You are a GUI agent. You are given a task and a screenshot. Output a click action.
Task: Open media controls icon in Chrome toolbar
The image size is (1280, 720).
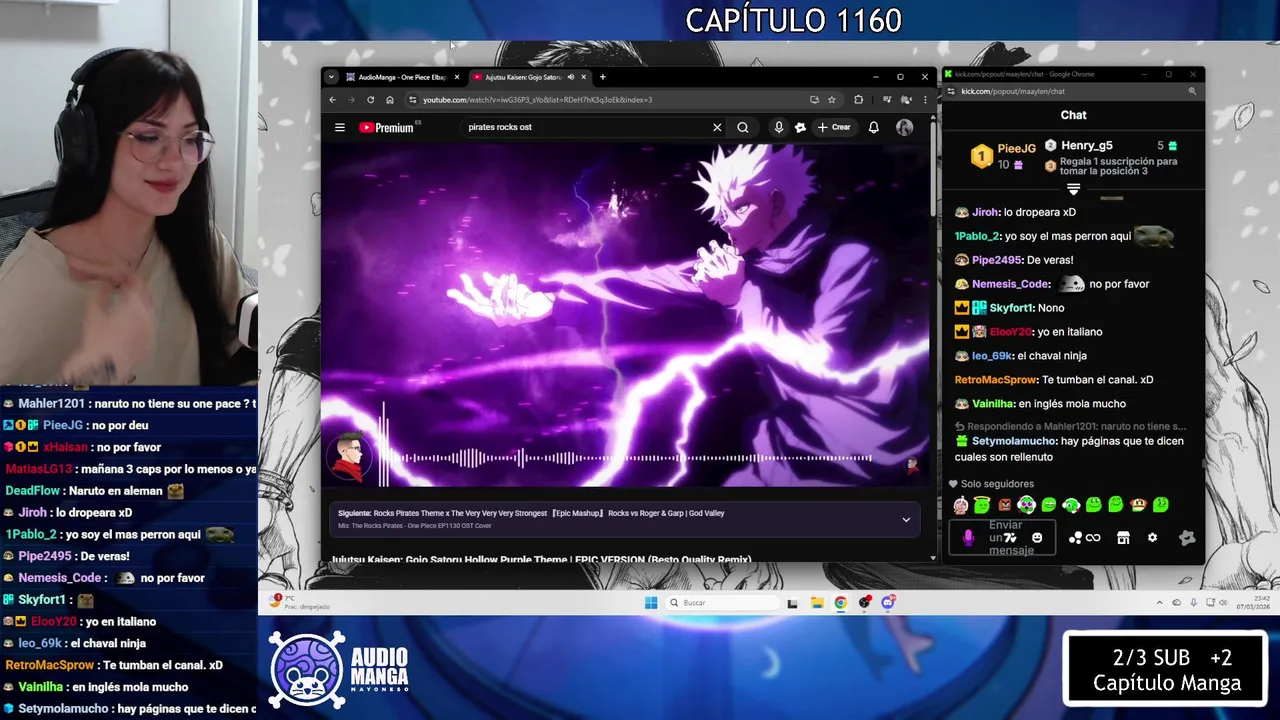[x=887, y=99]
